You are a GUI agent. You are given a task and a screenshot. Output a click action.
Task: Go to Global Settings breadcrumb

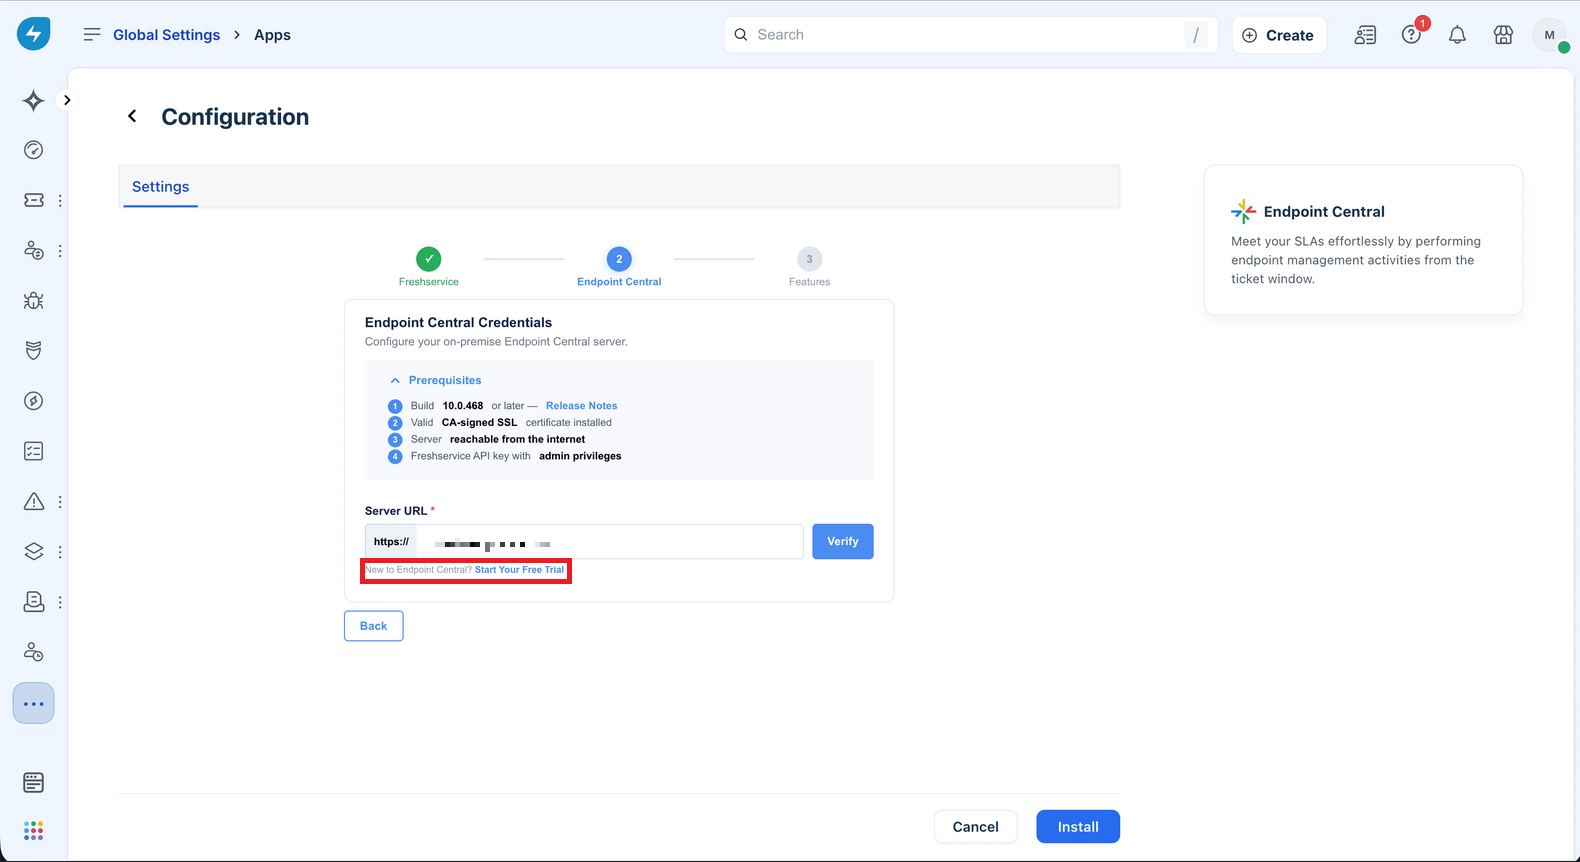coord(166,35)
